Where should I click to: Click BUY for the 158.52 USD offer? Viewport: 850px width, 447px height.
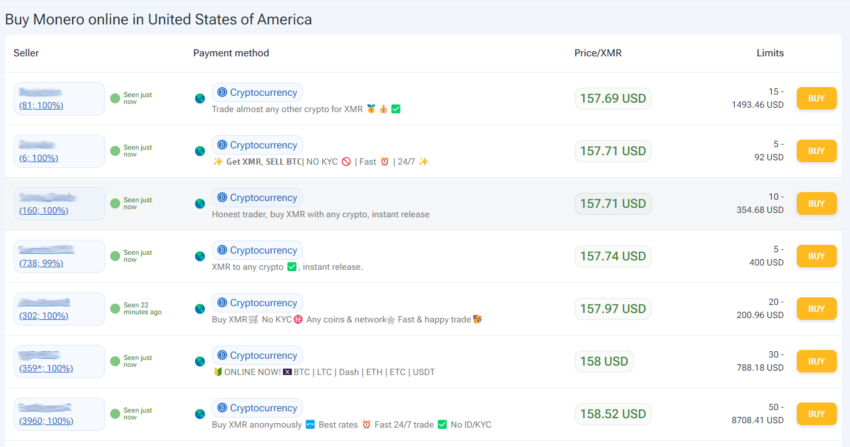pyautogui.click(x=816, y=414)
